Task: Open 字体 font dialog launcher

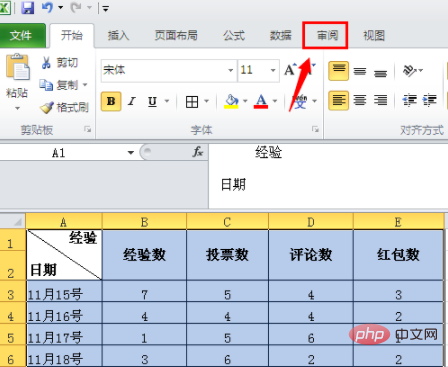Action: click(x=315, y=129)
